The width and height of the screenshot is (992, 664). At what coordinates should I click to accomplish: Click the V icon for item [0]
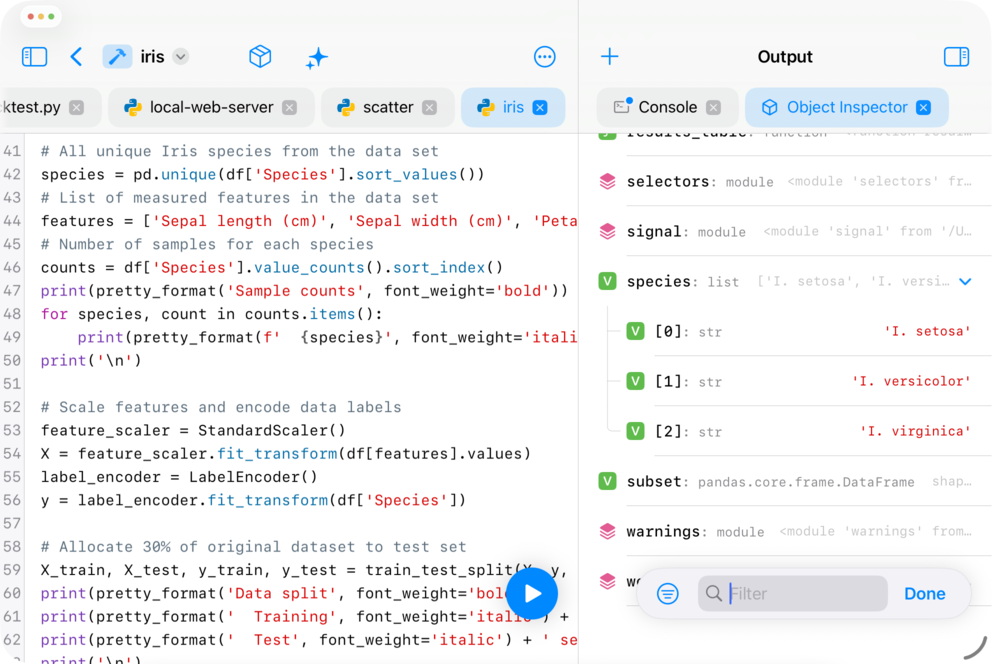(x=635, y=331)
